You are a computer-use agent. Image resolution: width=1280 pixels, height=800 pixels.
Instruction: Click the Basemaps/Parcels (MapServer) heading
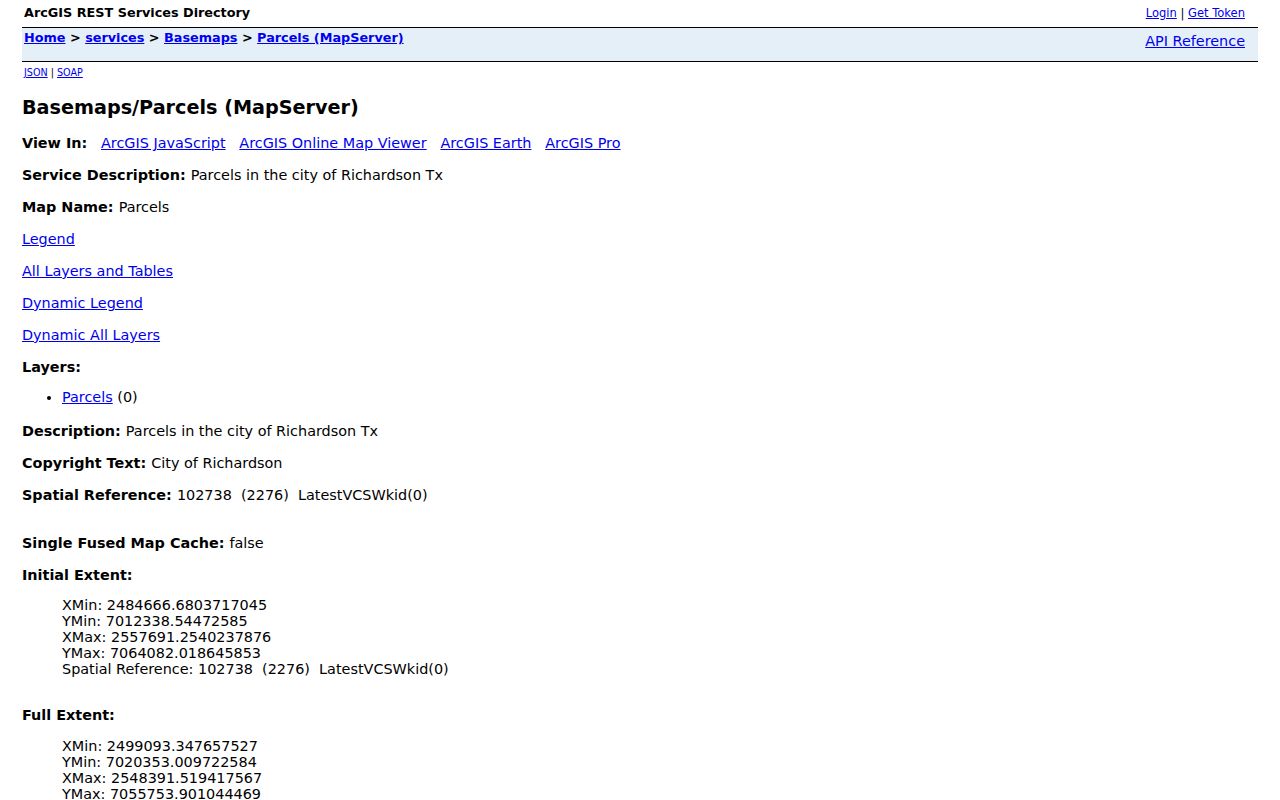pos(190,107)
